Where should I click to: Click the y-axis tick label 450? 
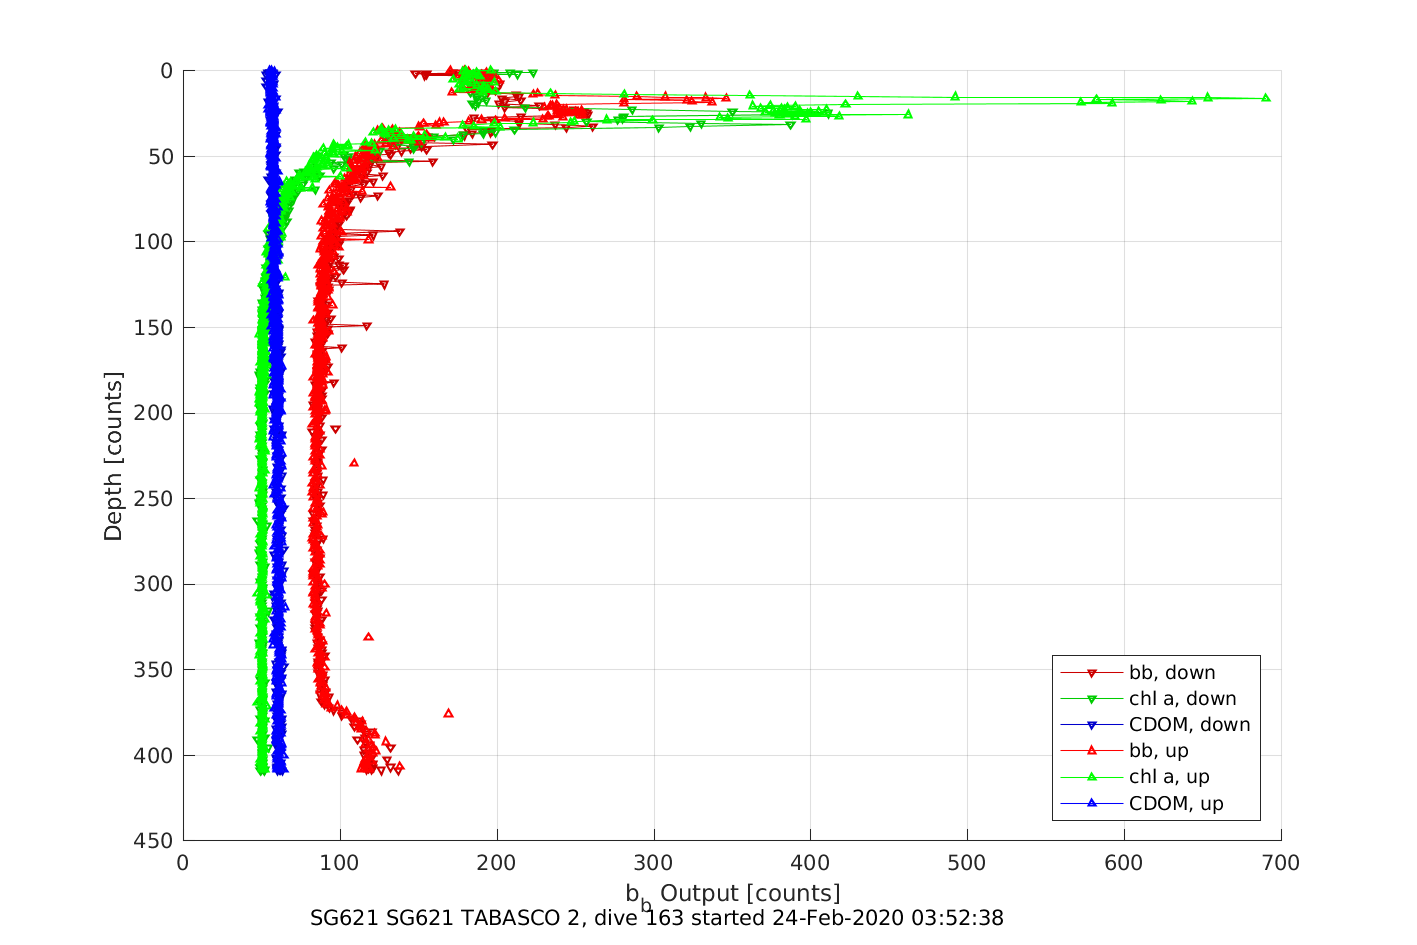tap(153, 841)
